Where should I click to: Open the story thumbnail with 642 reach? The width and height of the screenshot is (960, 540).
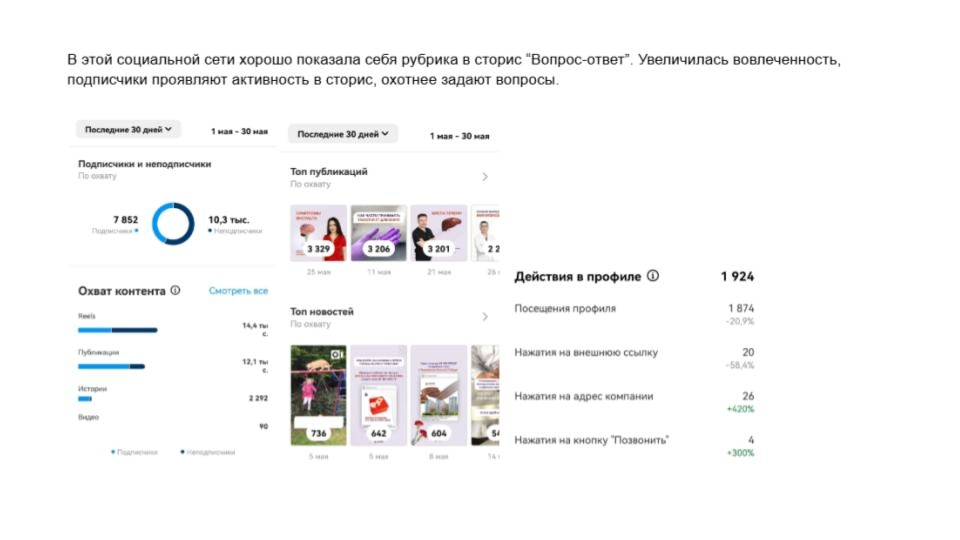pyautogui.click(x=378, y=396)
